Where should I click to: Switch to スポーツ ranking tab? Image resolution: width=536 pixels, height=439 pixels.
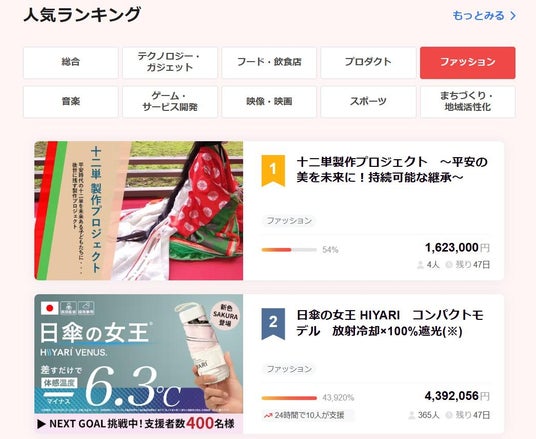coord(368,102)
